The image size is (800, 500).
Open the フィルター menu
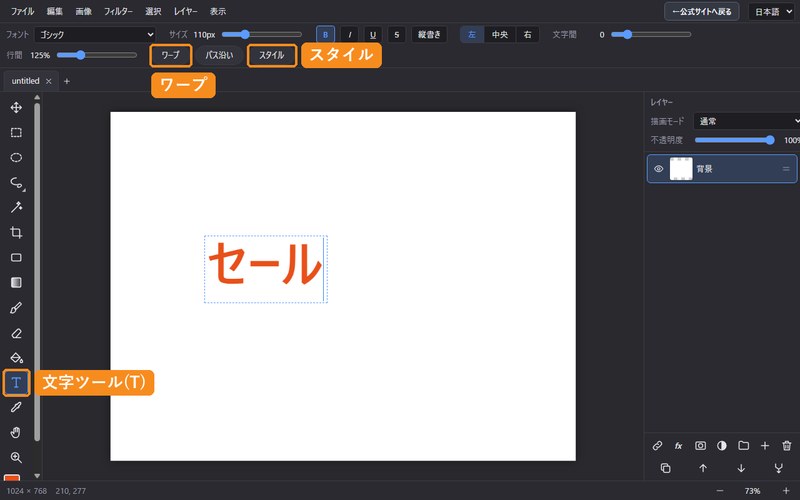[118, 11]
